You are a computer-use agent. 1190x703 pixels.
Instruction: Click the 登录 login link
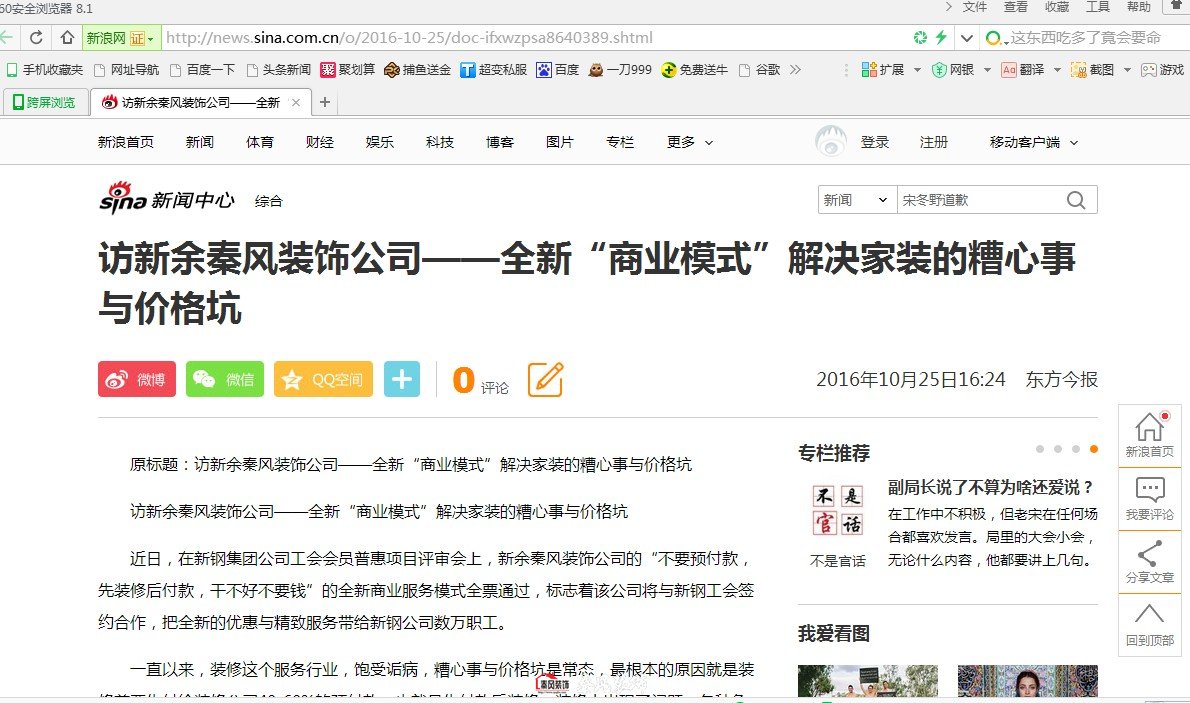[x=875, y=143]
